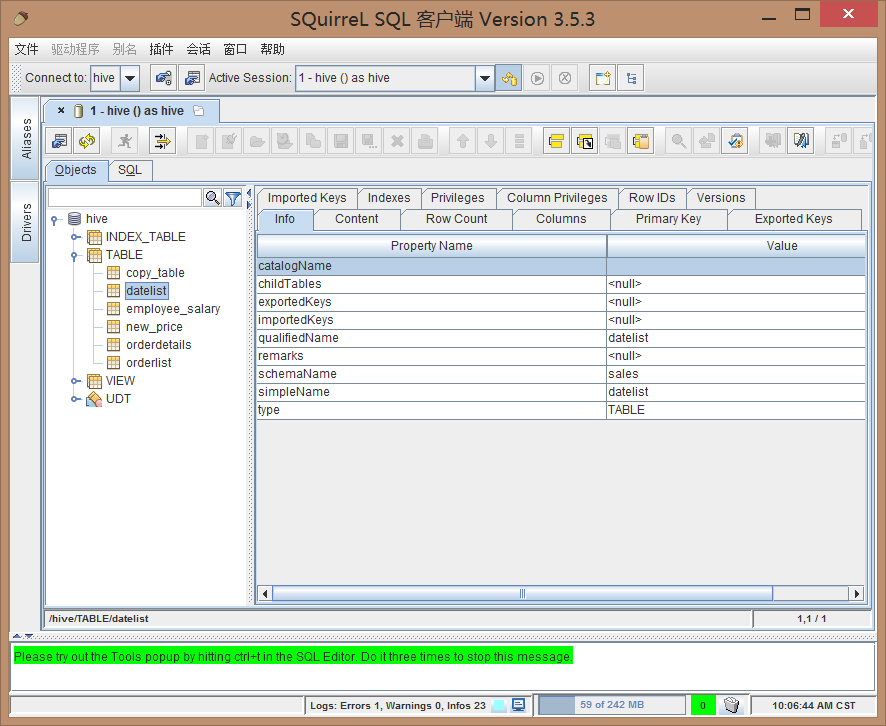886x726 pixels.
Task: Click the yellow panel icon left of the magnifier
Action: [x=641, y=141]
